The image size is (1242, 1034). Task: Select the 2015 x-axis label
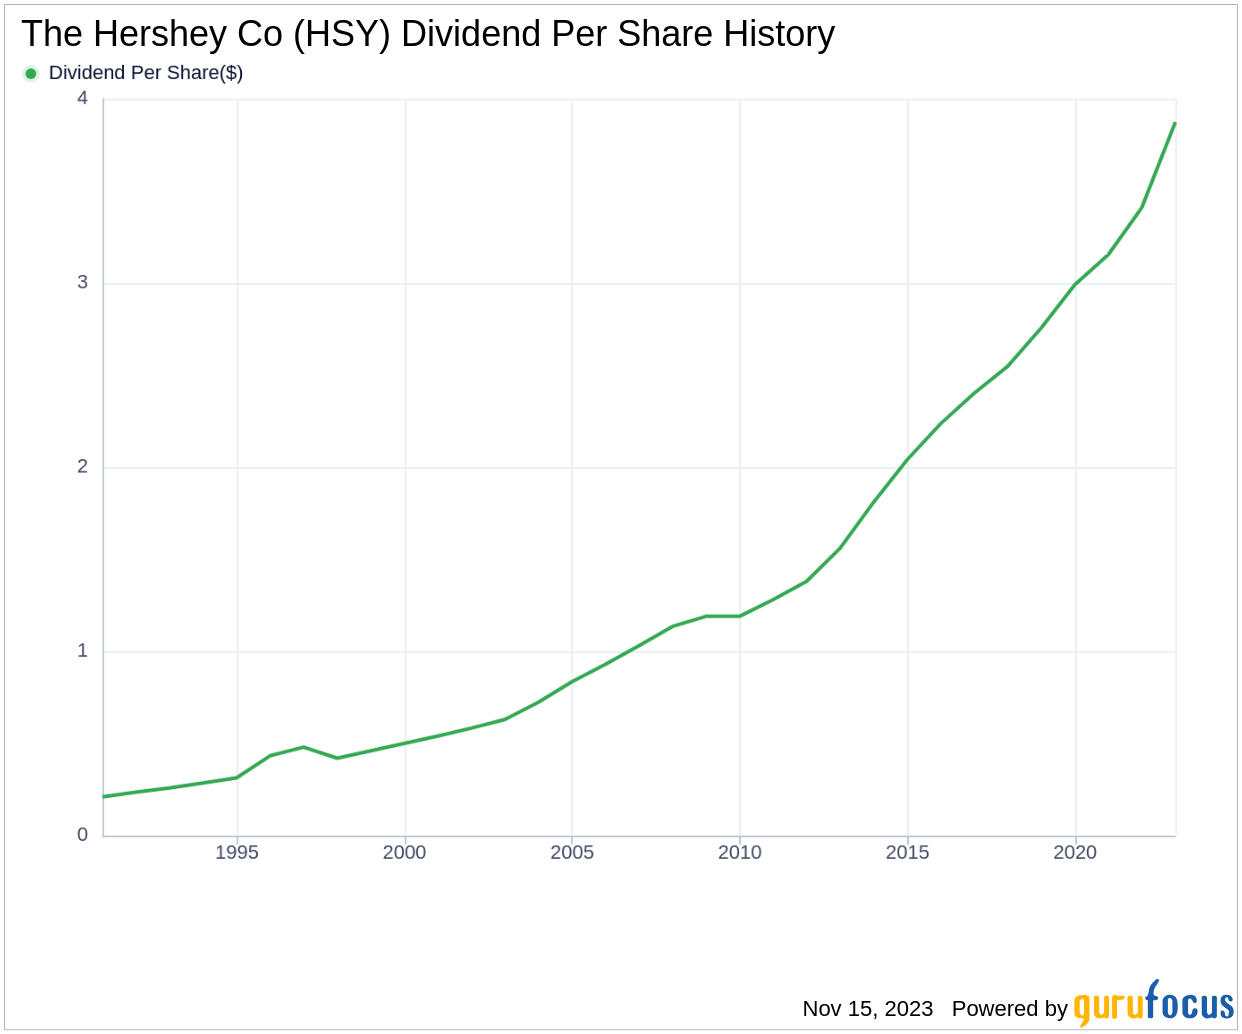point(907,853)
